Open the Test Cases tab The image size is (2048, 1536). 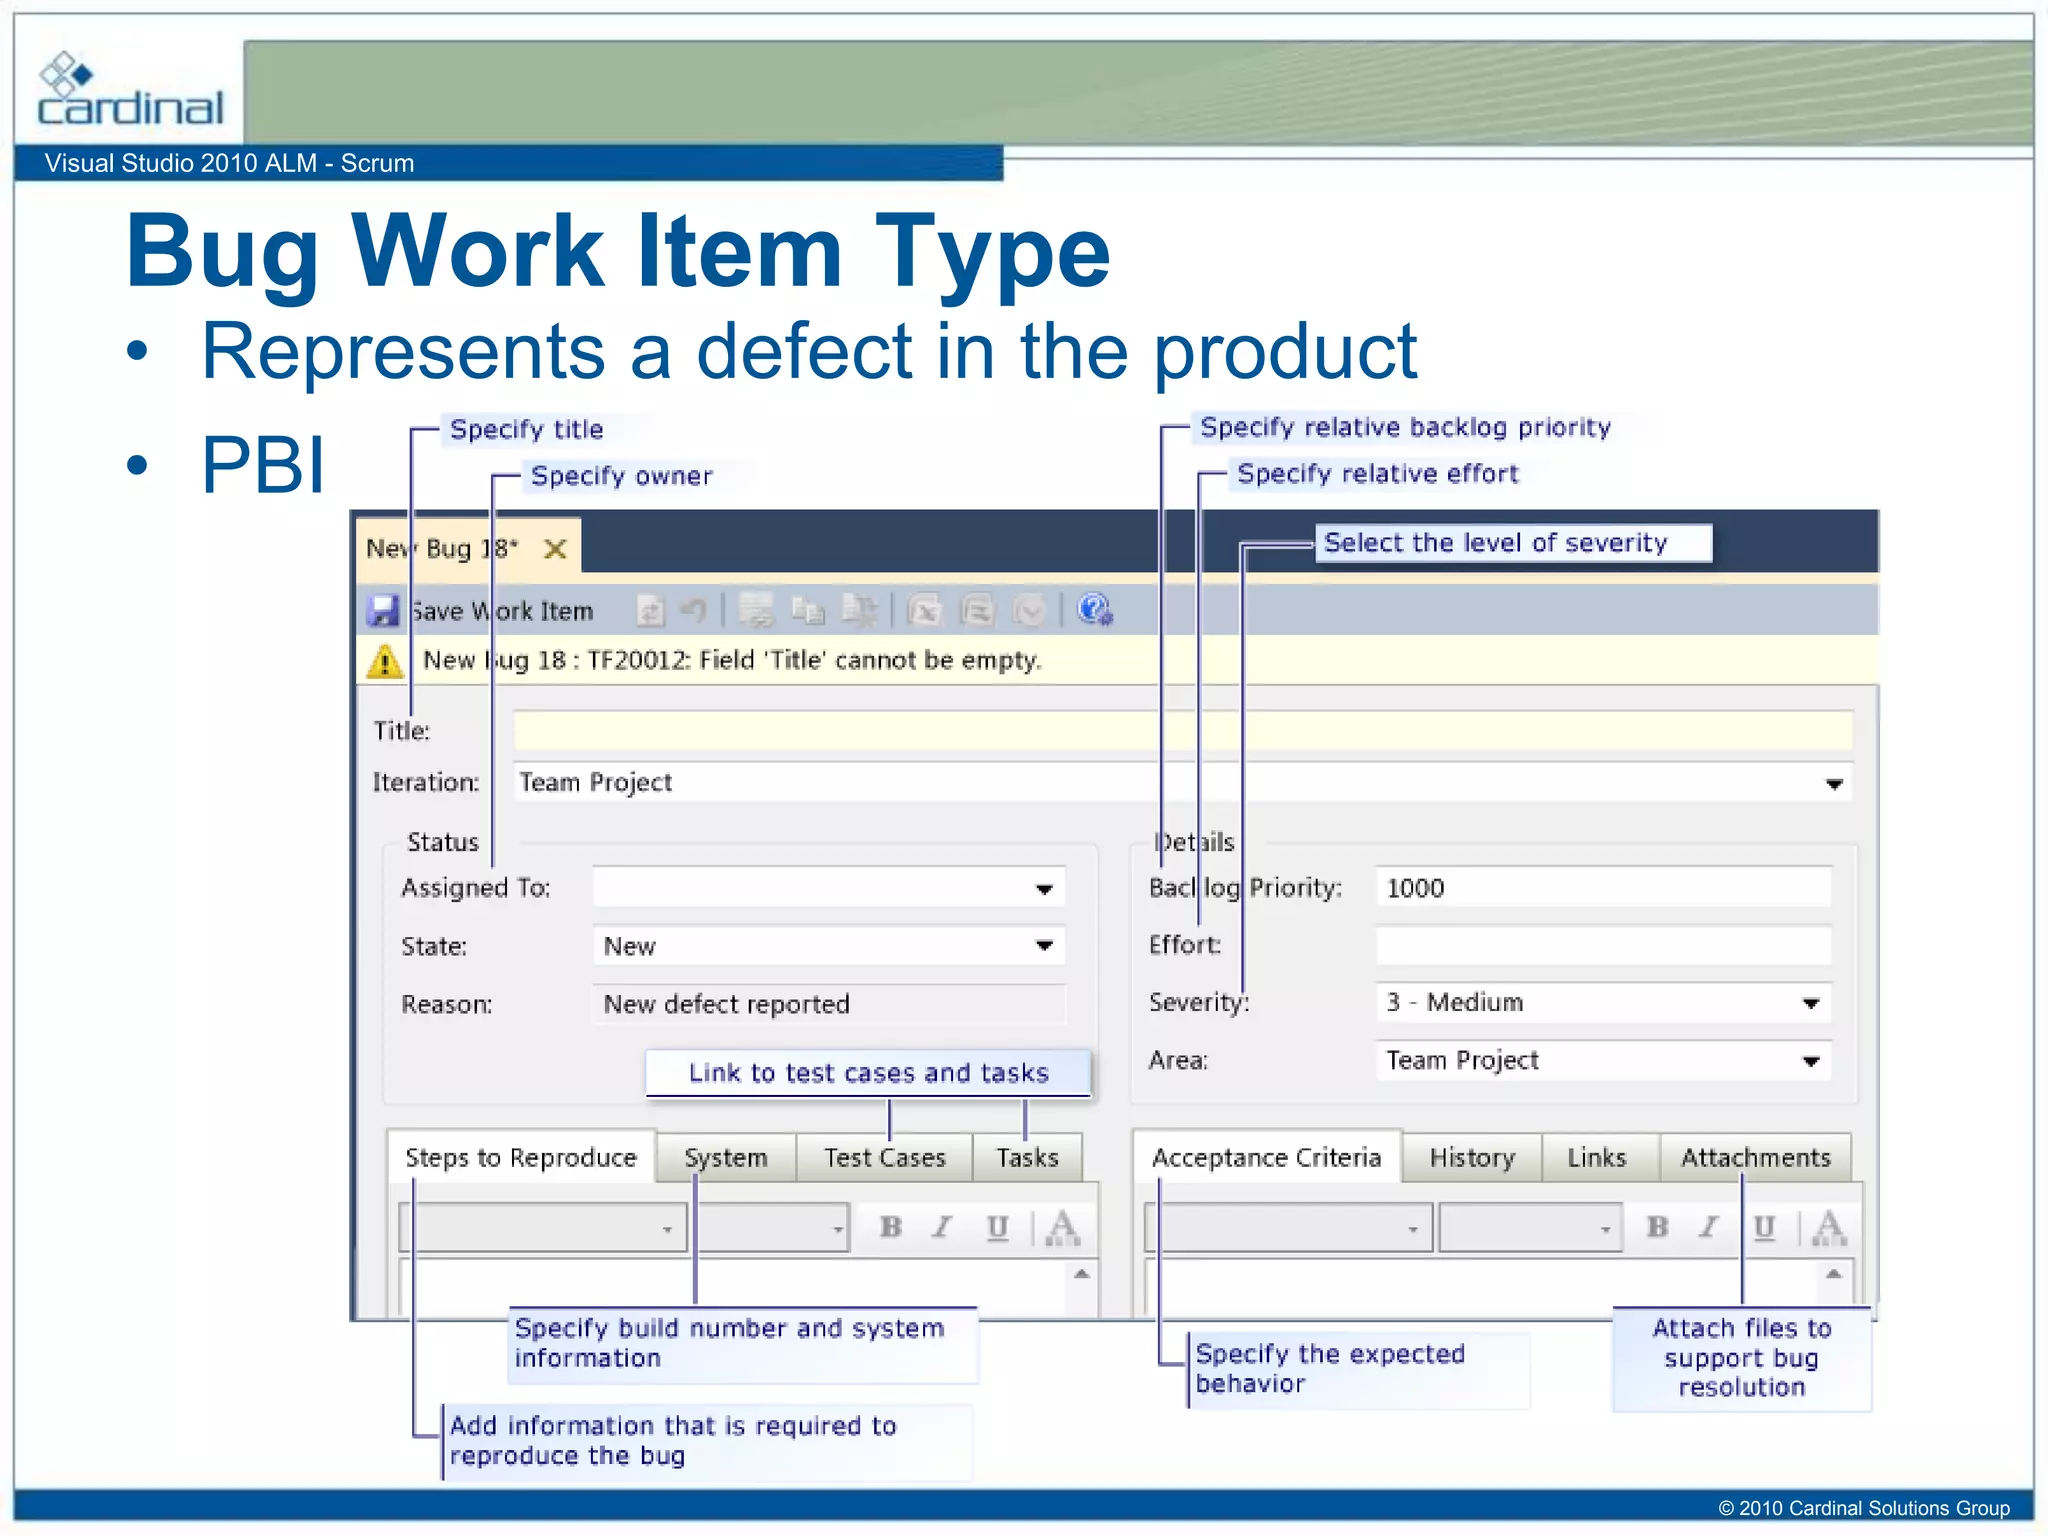[885, 1158]
